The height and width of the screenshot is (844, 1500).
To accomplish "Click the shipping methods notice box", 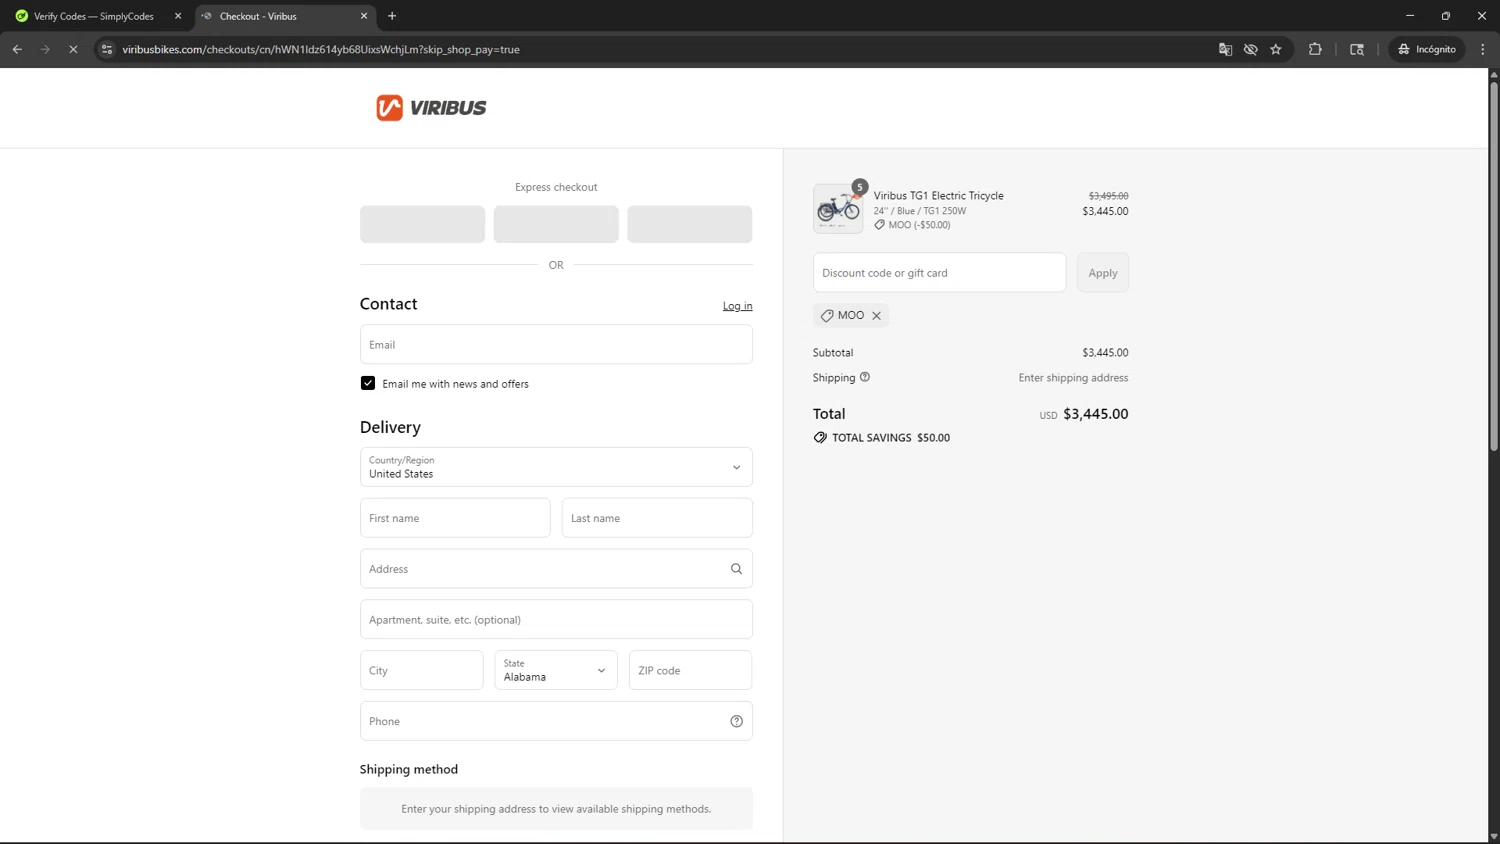I will coord(556,808).
